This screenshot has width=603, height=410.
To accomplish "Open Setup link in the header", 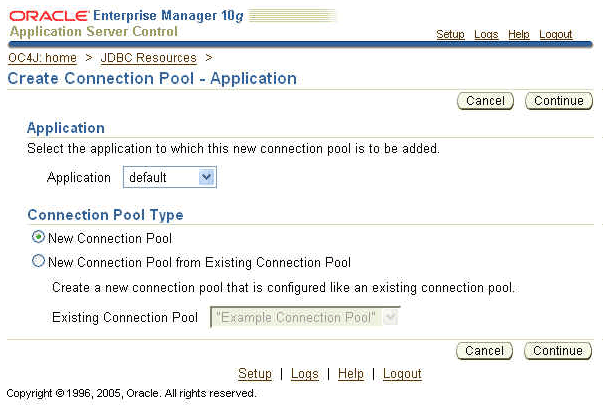I will pos(450,34).
